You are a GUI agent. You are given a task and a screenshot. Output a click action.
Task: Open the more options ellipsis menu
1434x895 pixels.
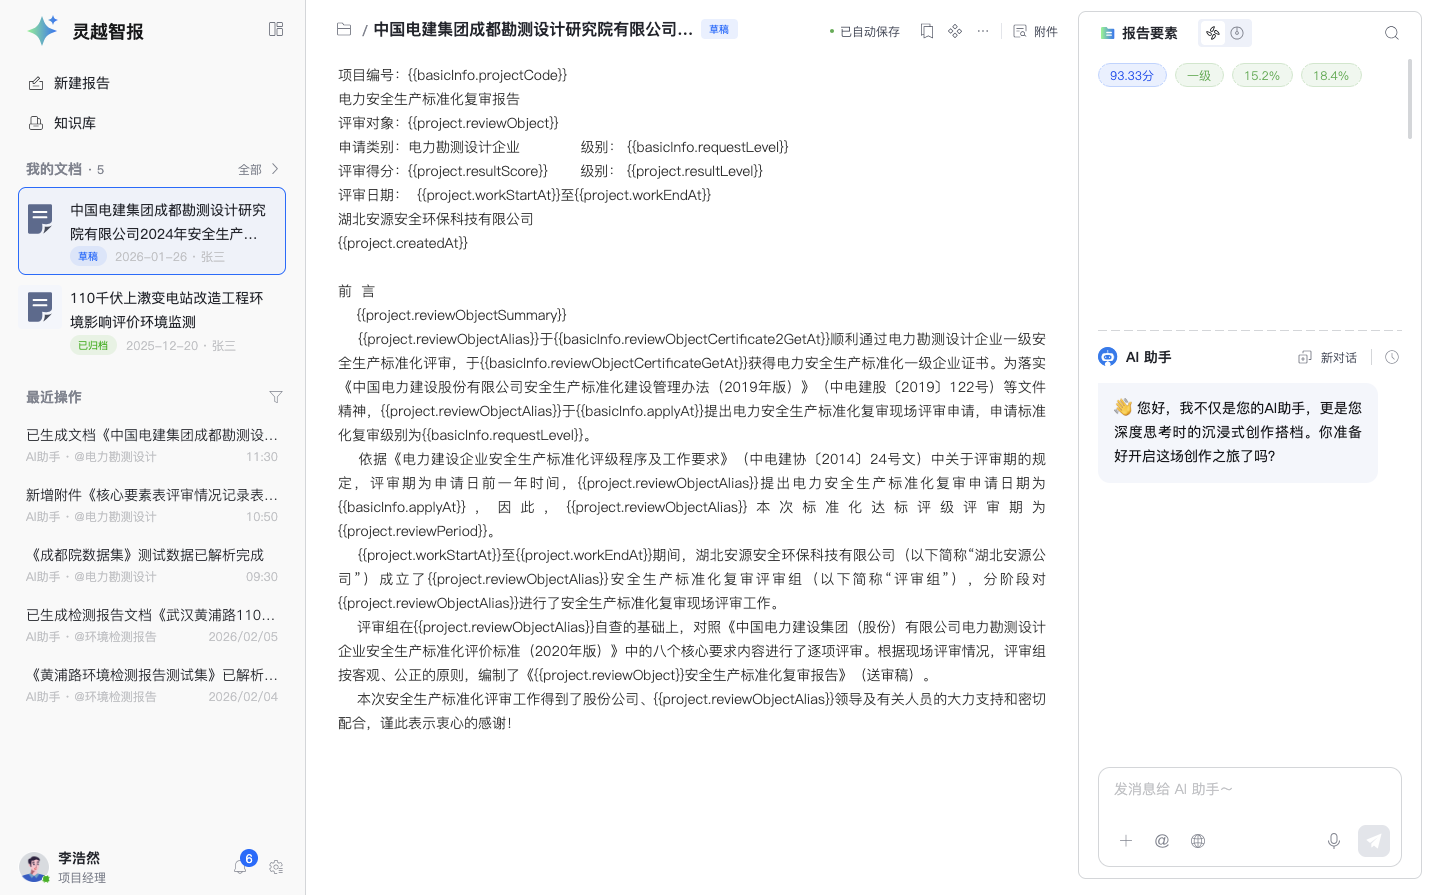click(x=983, y=31)
